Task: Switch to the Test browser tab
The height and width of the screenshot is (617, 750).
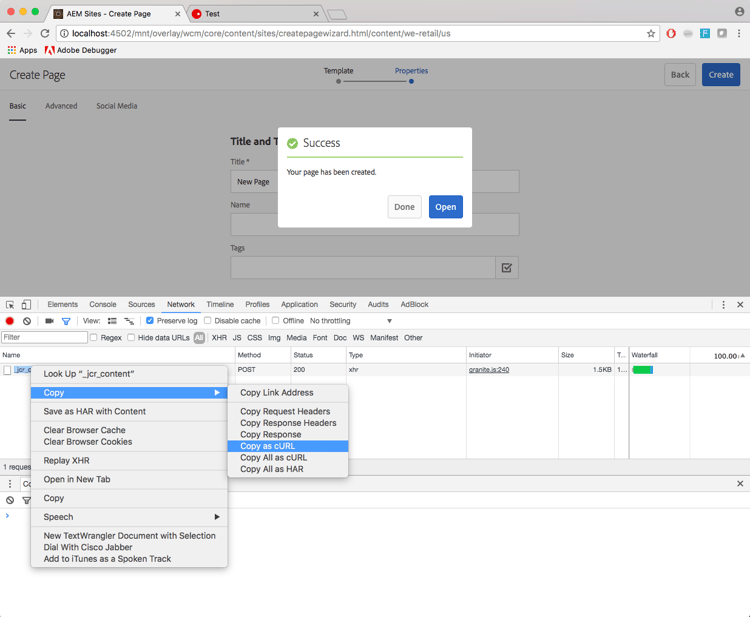Action: pos(255,14)
